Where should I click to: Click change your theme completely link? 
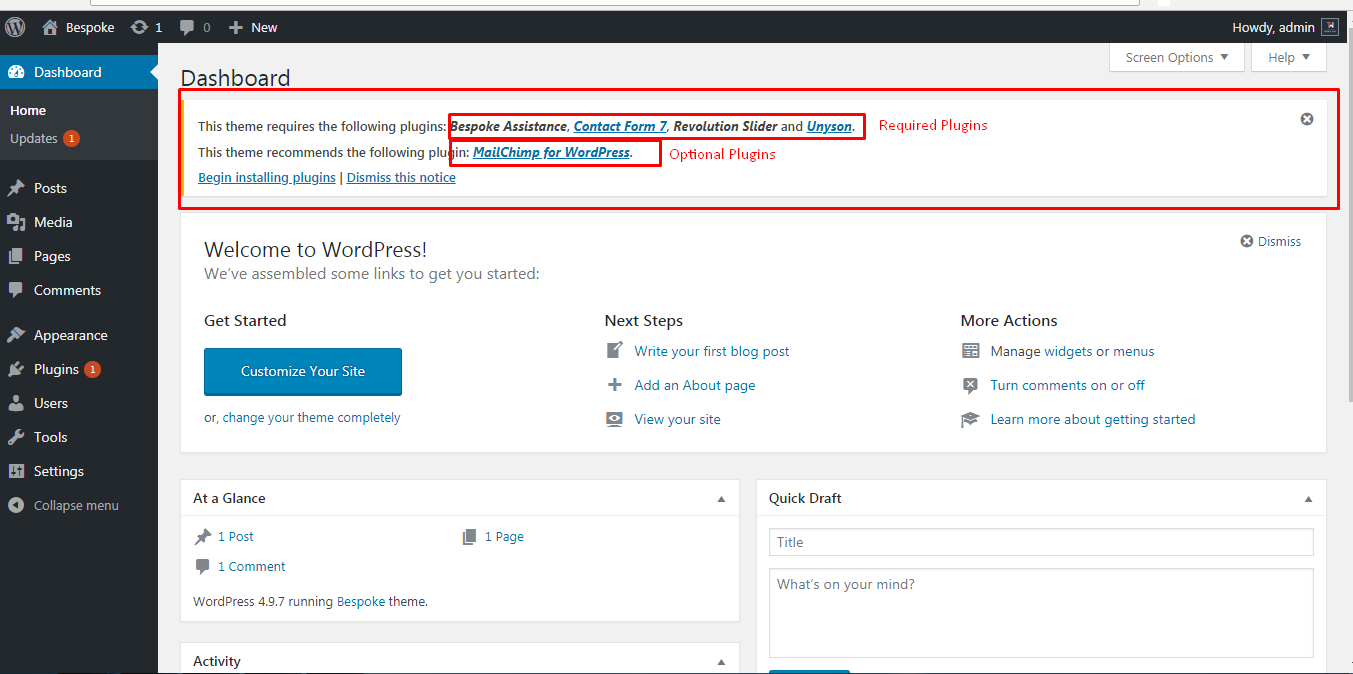point(311,417)
